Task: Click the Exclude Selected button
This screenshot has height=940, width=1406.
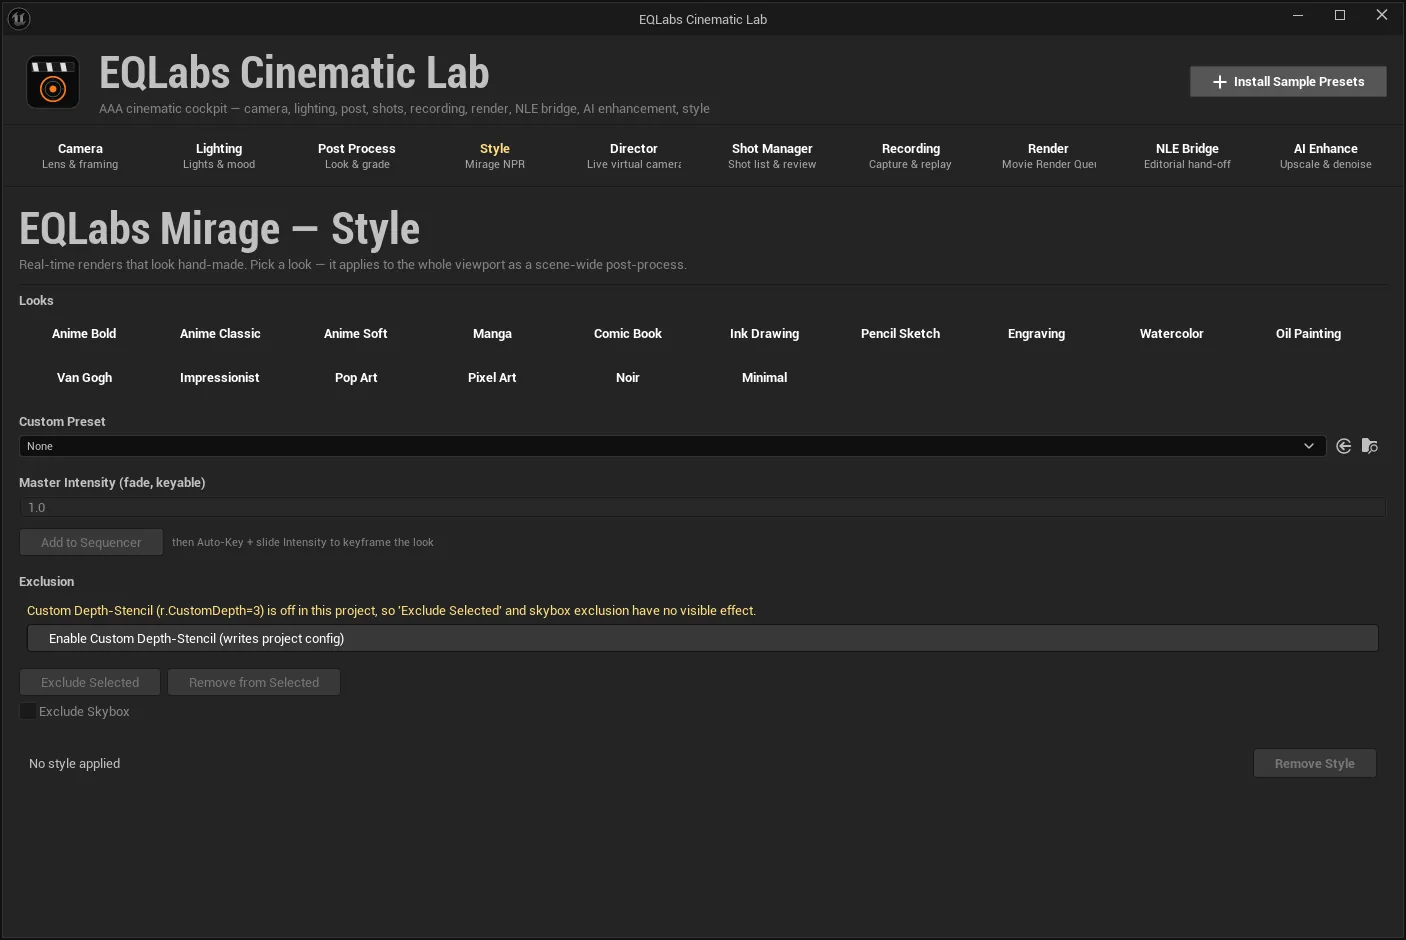Action: click(90, 682)
